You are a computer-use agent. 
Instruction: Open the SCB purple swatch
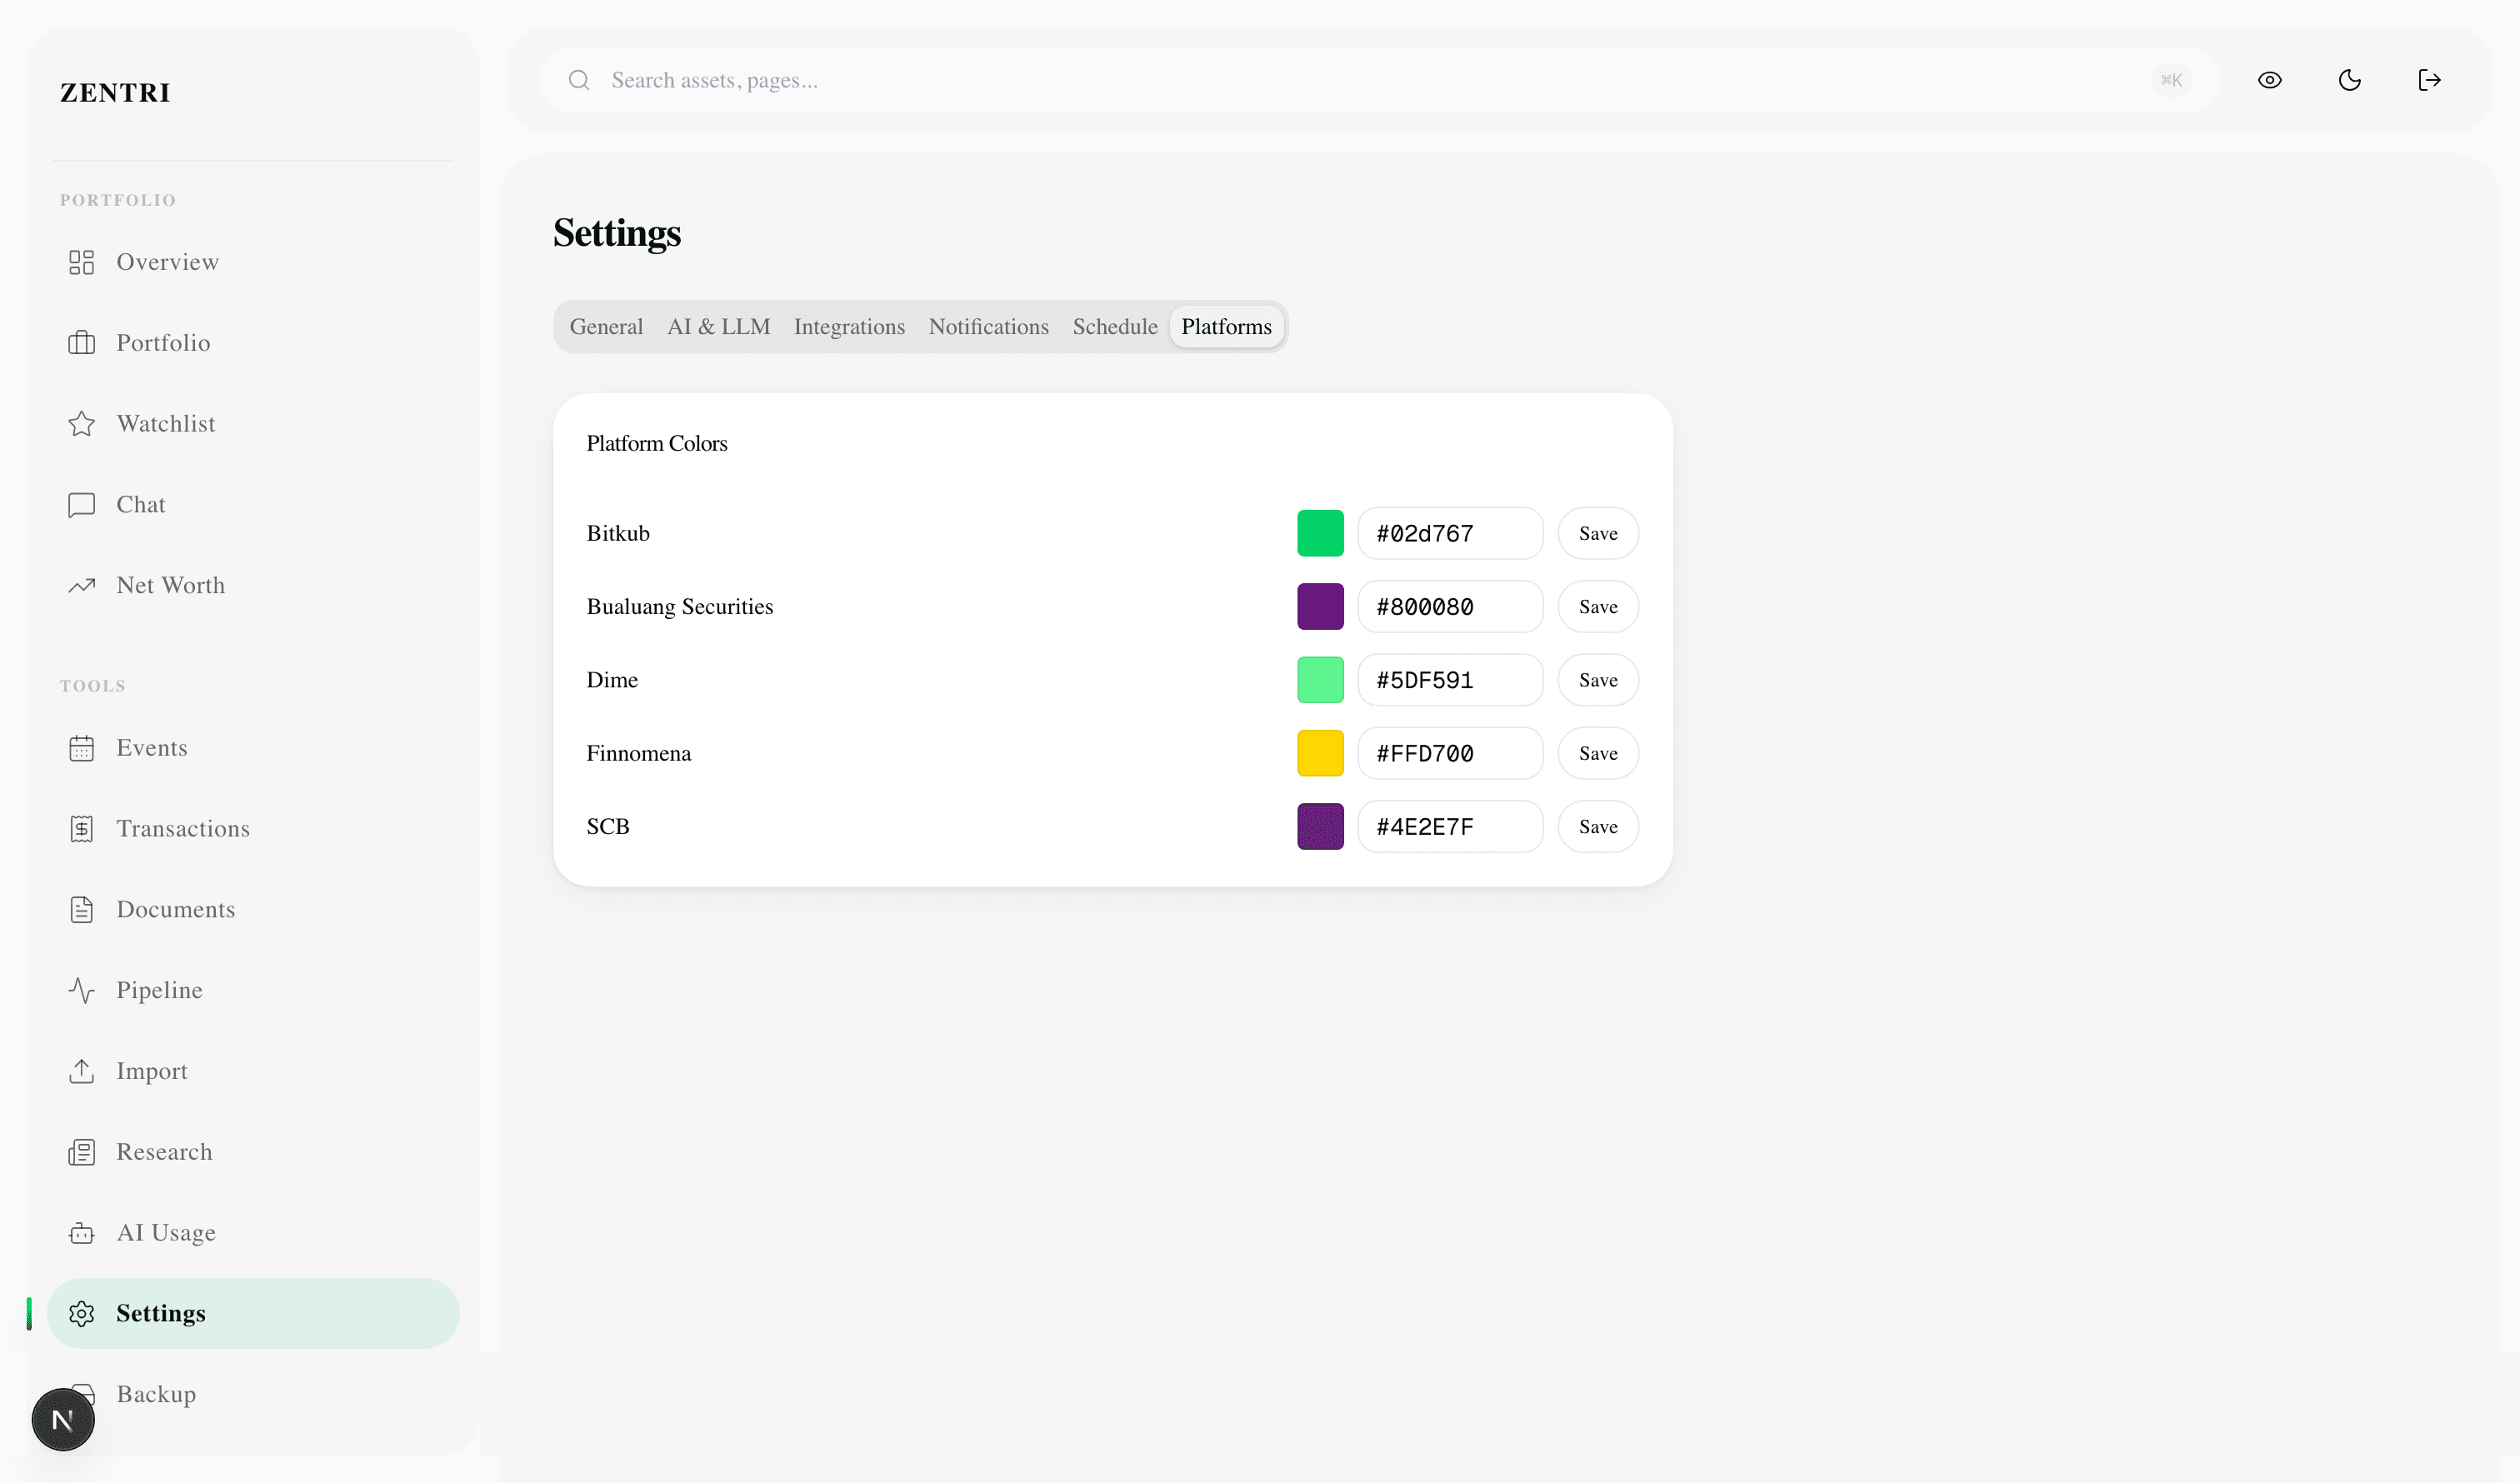coord(1320,827)
